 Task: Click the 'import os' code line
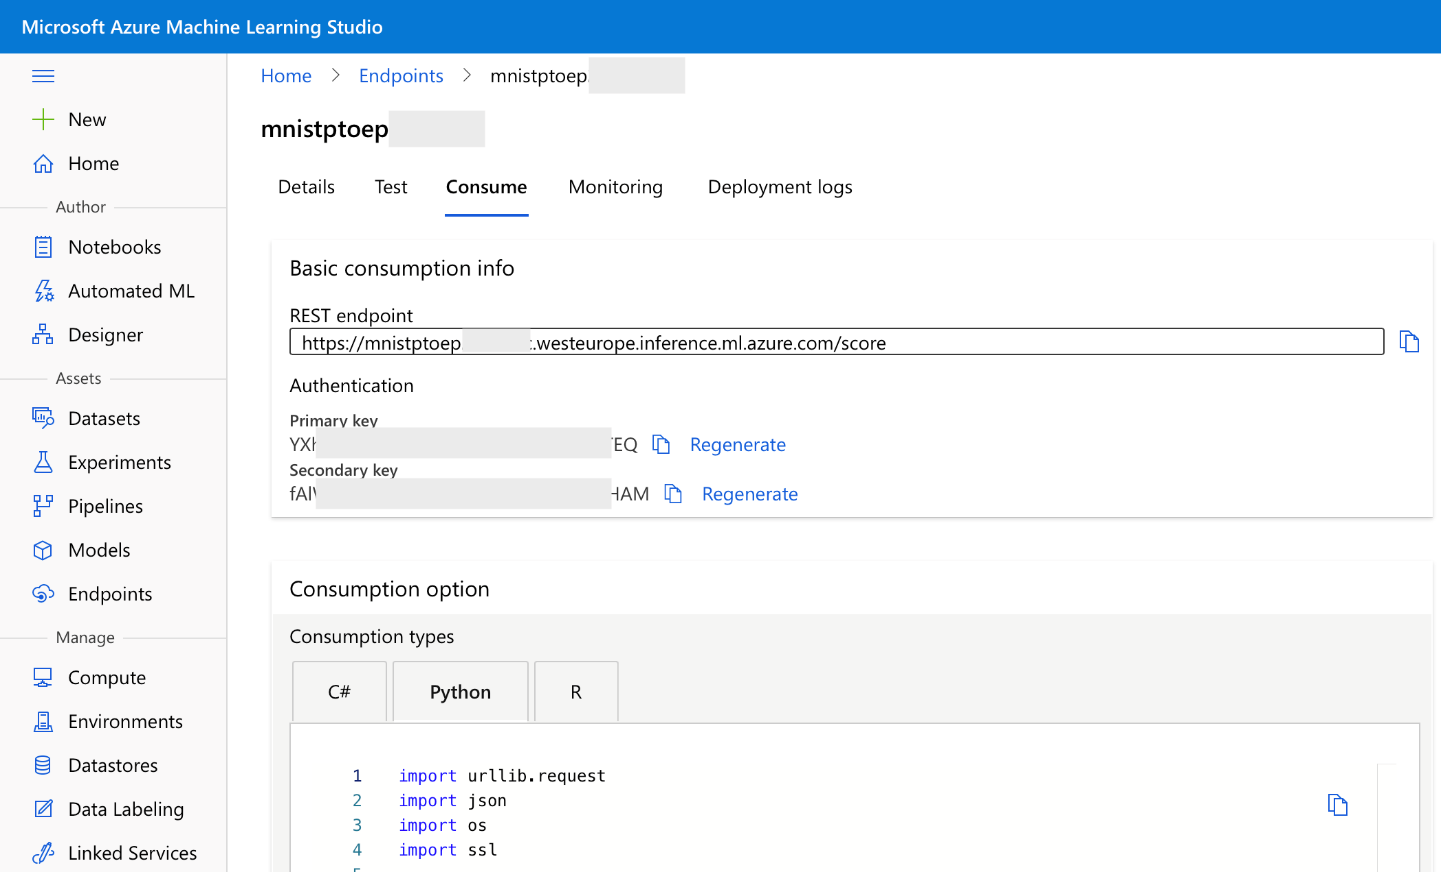443,825
